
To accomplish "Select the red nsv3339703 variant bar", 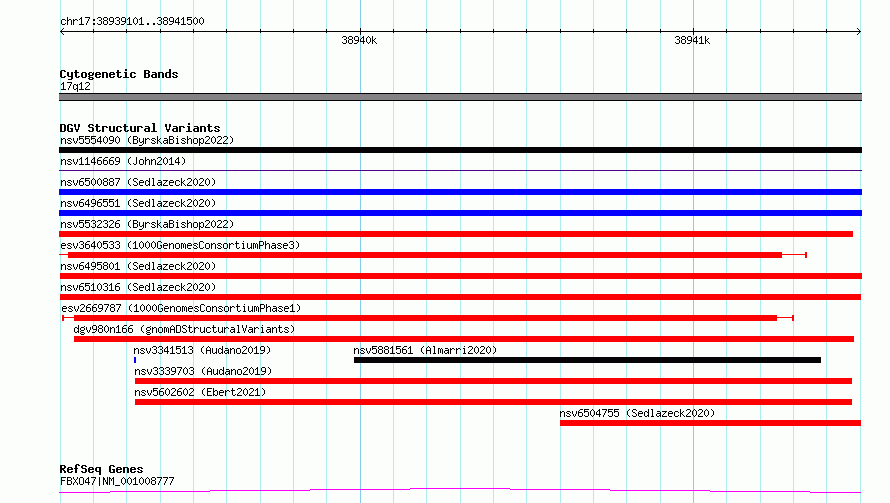I will click(x=493, y=381).
